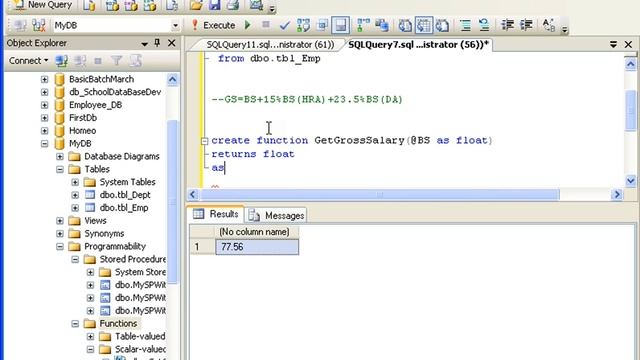Comment out the selected lines
The width and height of the screenshot is (640, 360).
(465, 25)
